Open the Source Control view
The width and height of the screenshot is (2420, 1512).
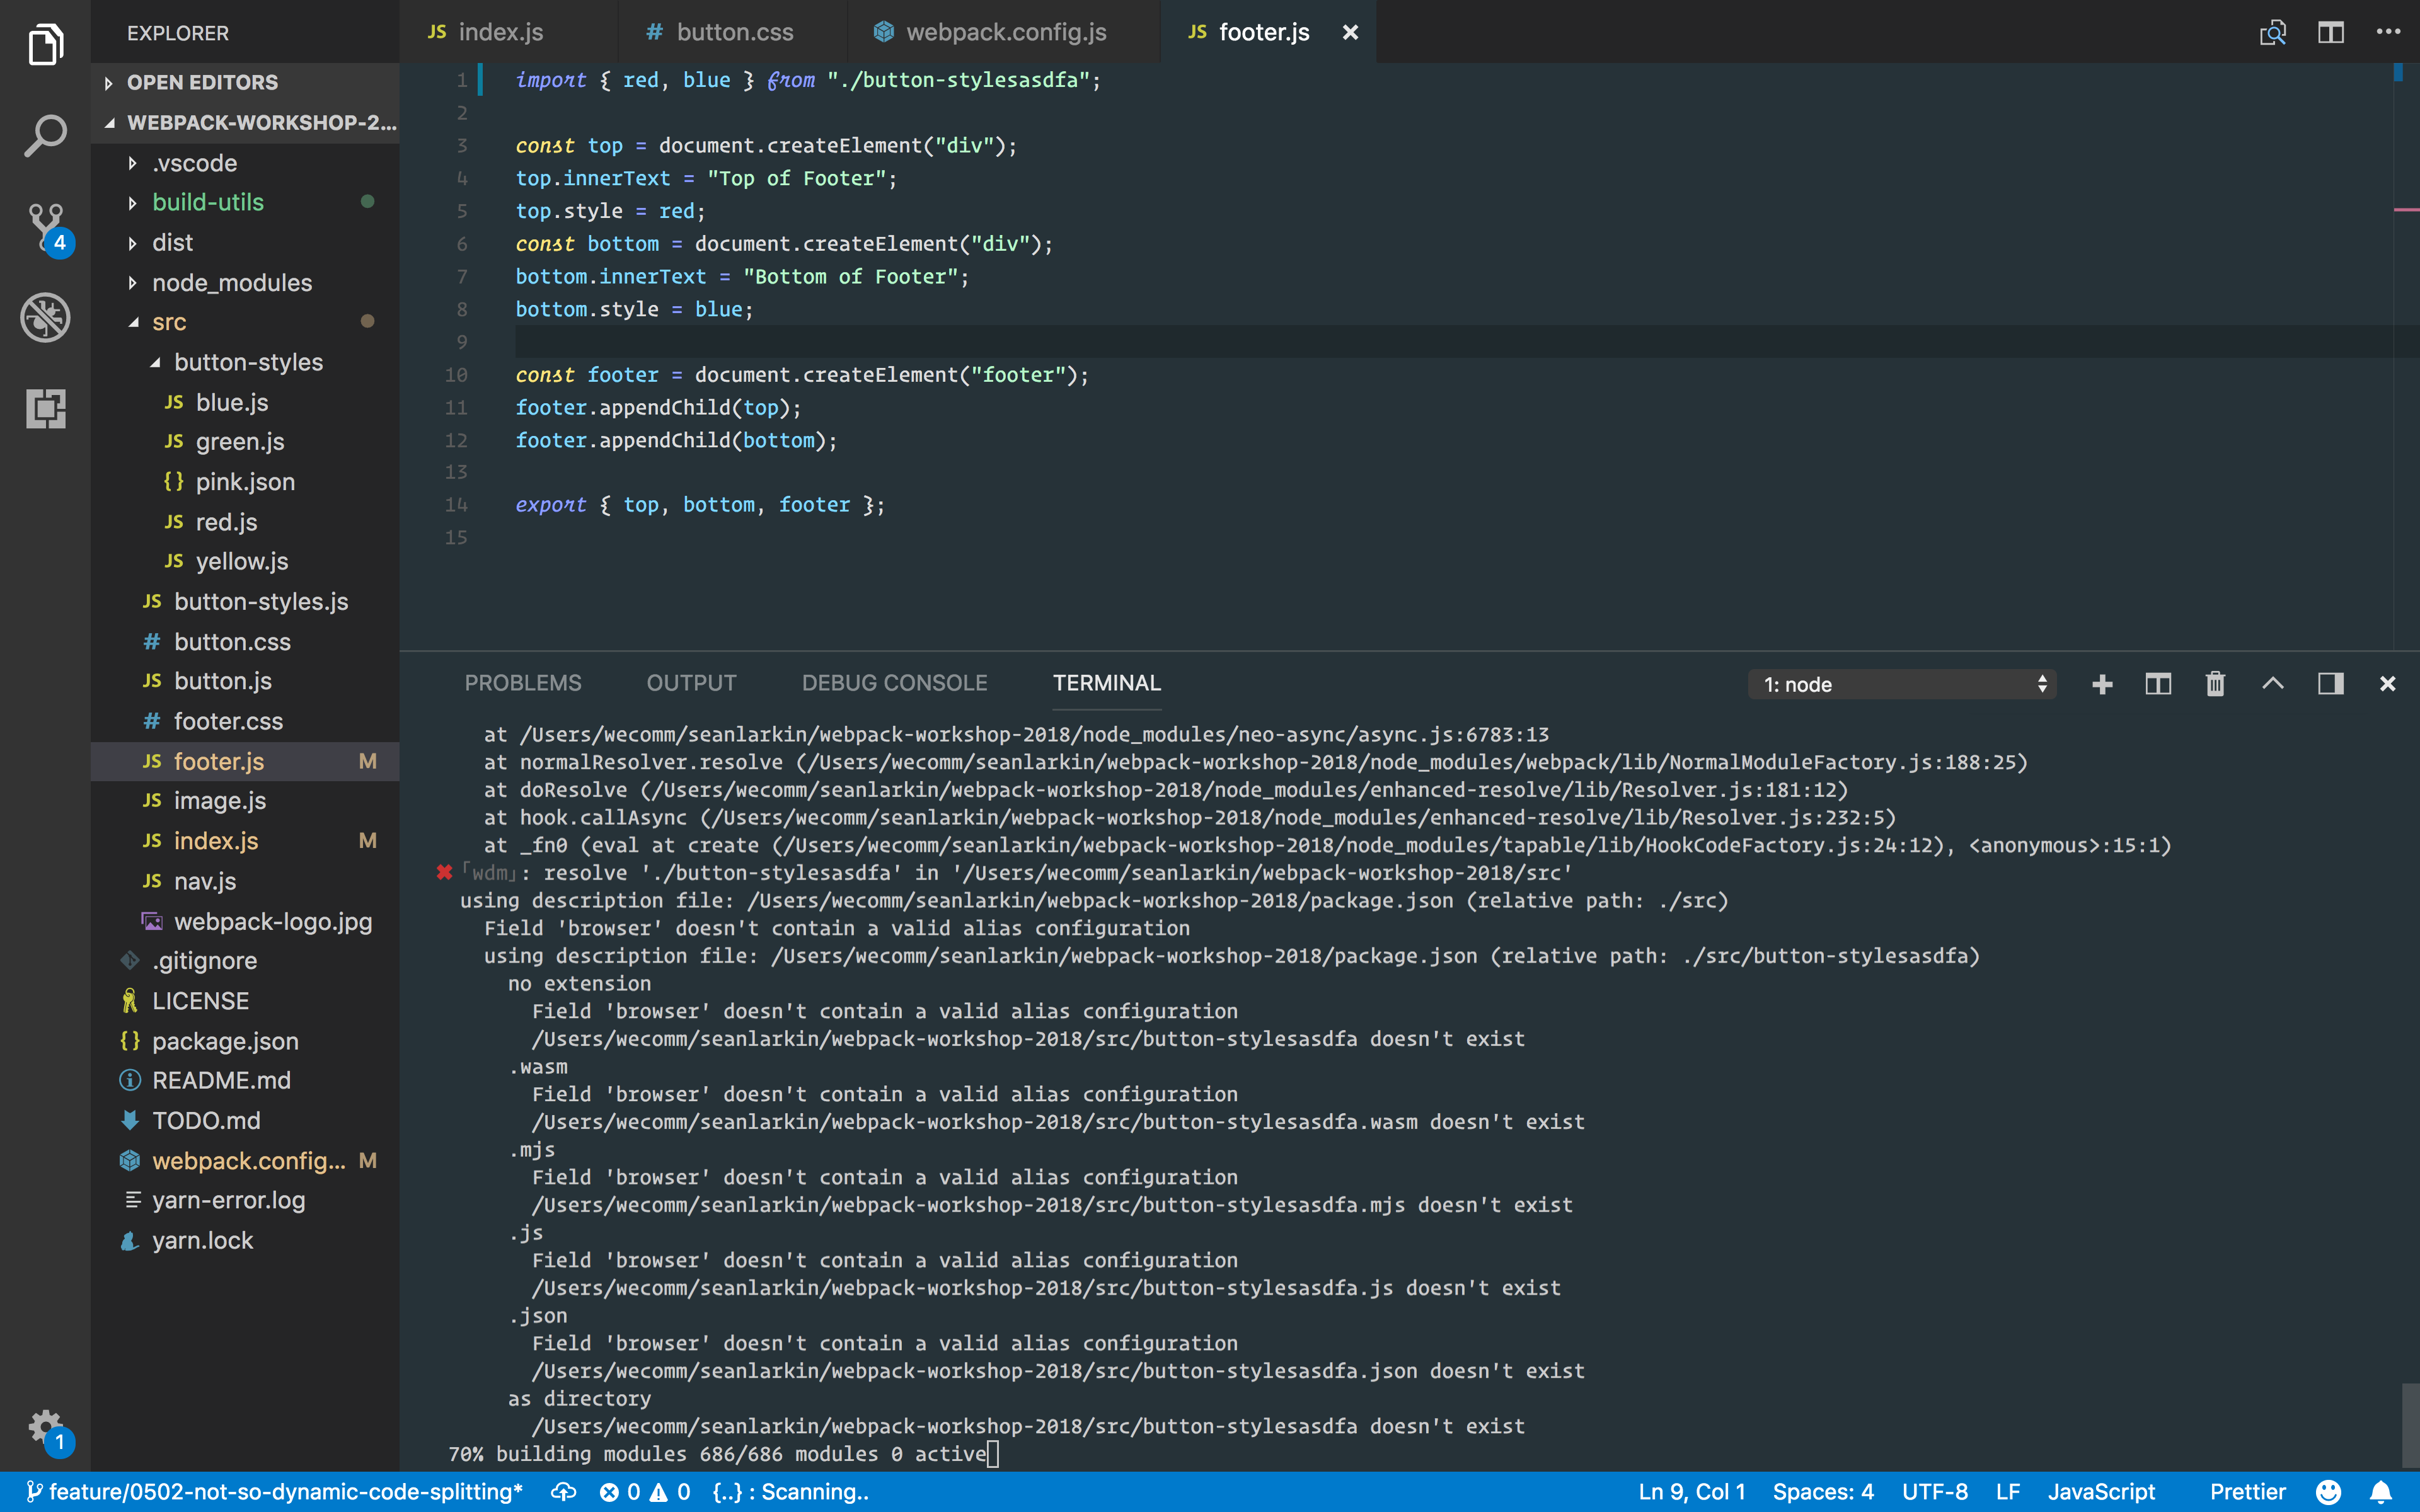[x=45, y=227]
